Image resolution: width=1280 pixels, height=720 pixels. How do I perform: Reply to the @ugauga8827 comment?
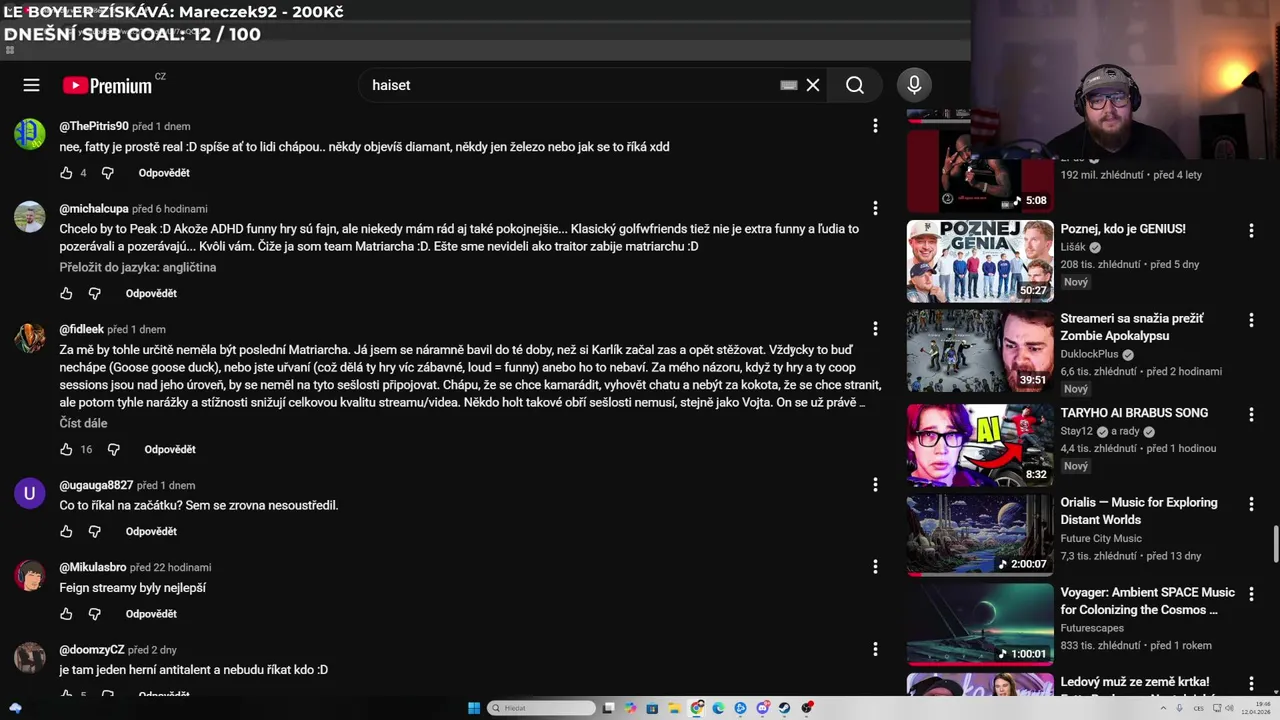click(x=151, y=532)
